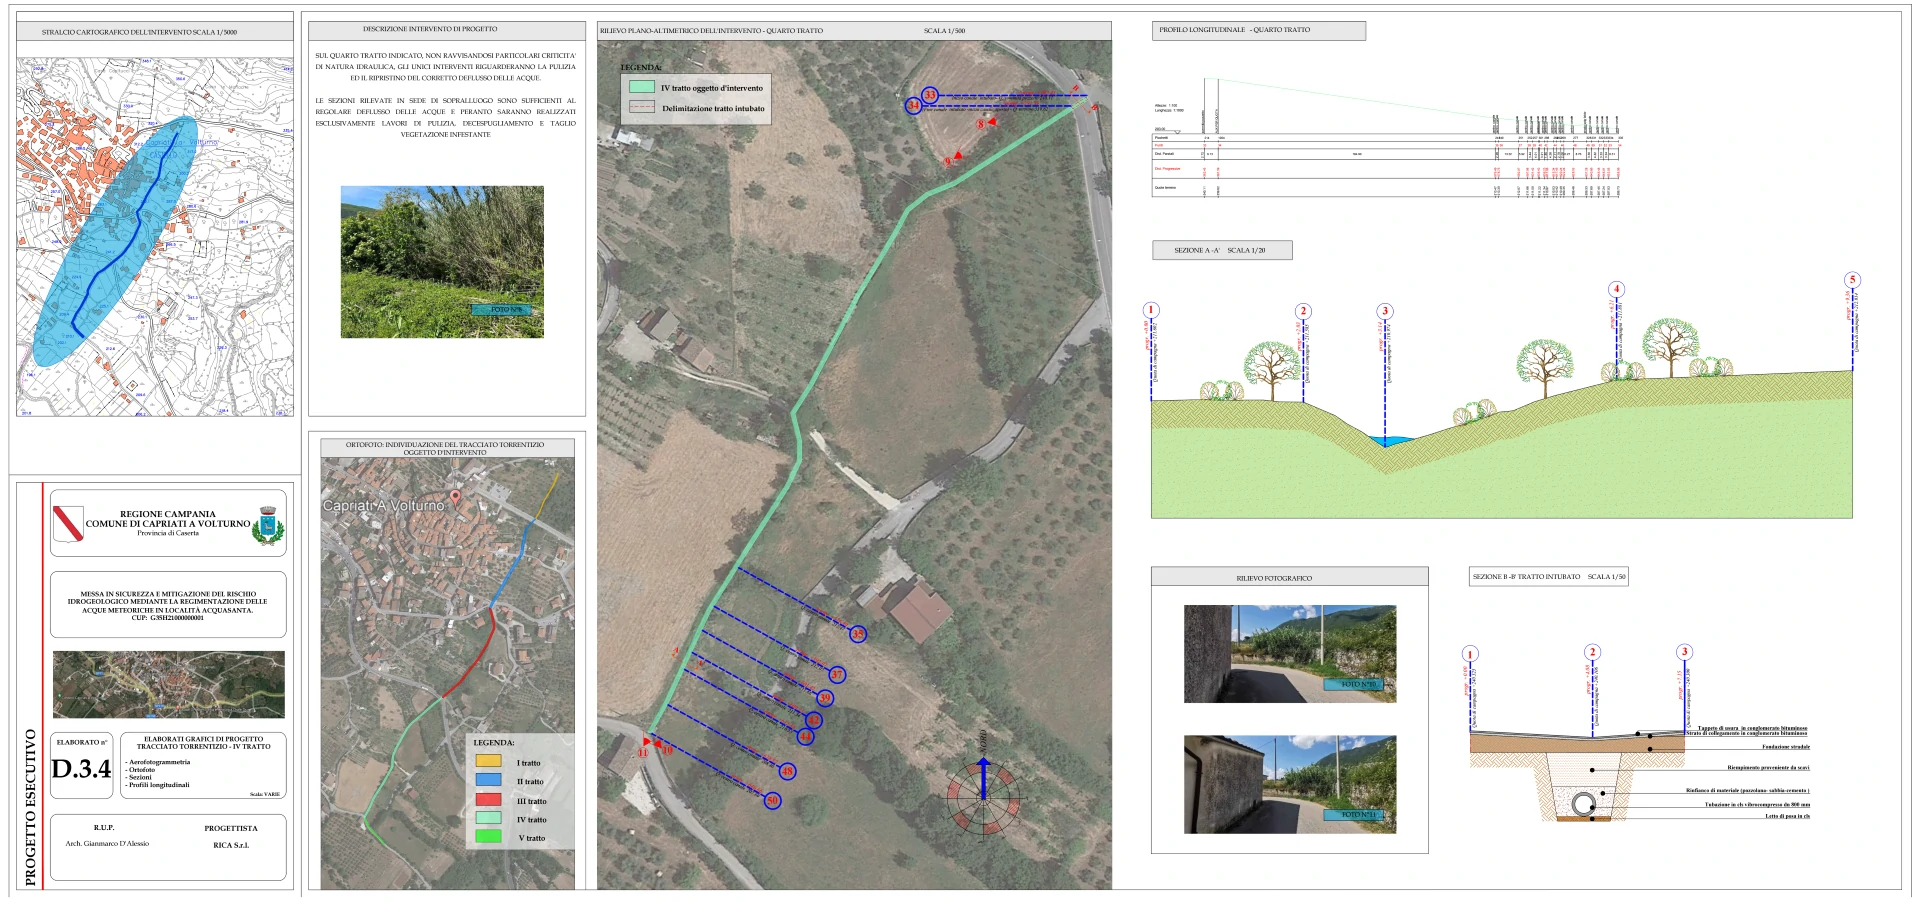This screenshot has height=902, width=1920.
Task: Click the circular pipe in Sezione B-B'
Action: click(x=1583, y=803)
